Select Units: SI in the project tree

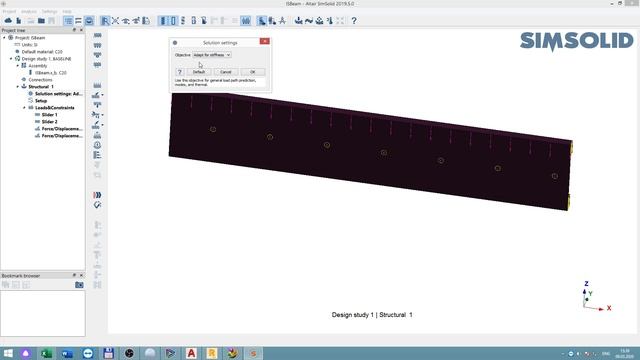29,45
